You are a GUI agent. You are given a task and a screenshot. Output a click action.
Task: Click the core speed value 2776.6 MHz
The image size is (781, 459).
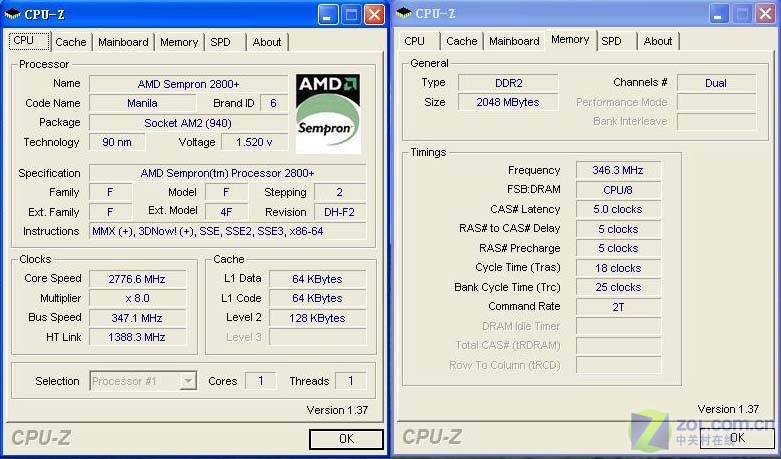click(x=137, y=279)
